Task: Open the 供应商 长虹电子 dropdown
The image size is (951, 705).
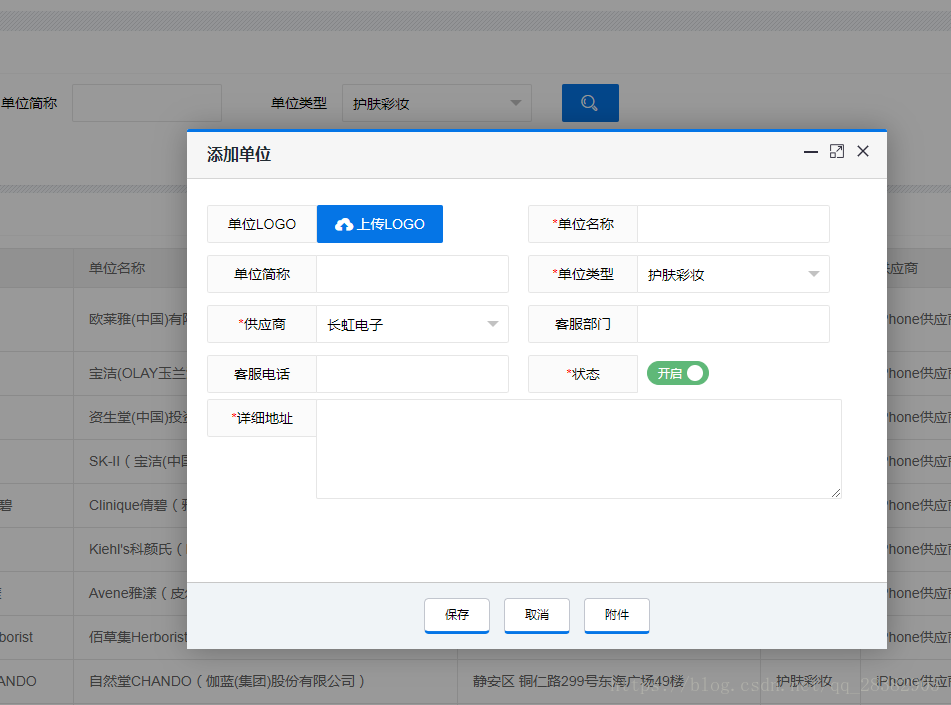Action: (412, 324)
